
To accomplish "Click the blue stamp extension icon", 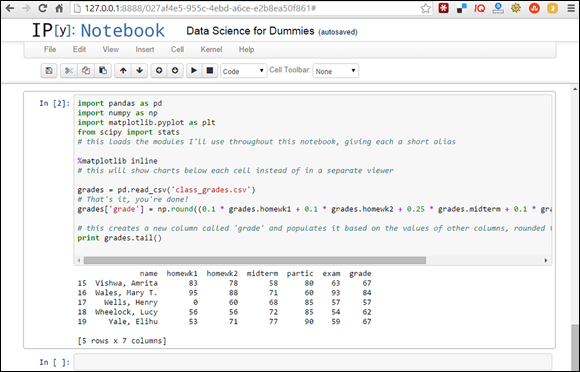I will click(x=498, y=8).
